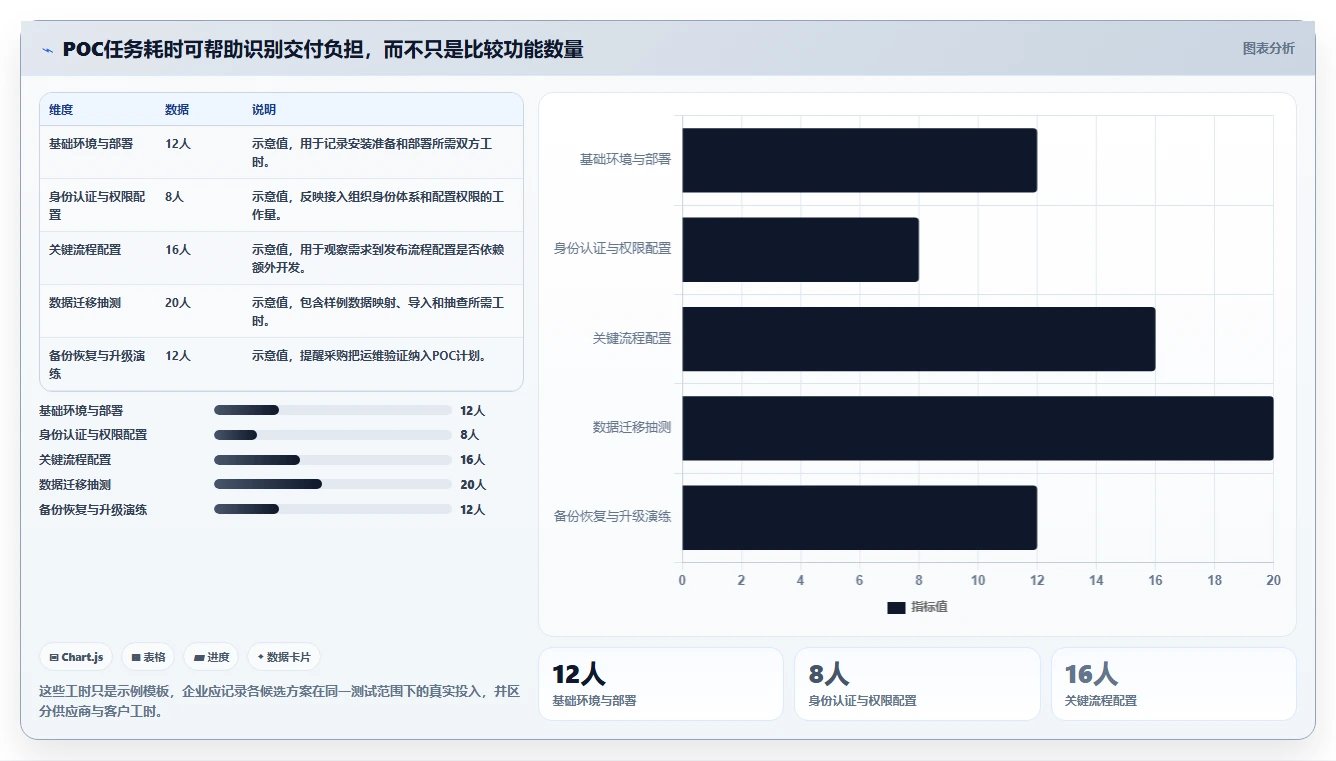Screen dimensions: 1336x761
Task: Select the 进度 tag chip
Action: coord(211,657)
